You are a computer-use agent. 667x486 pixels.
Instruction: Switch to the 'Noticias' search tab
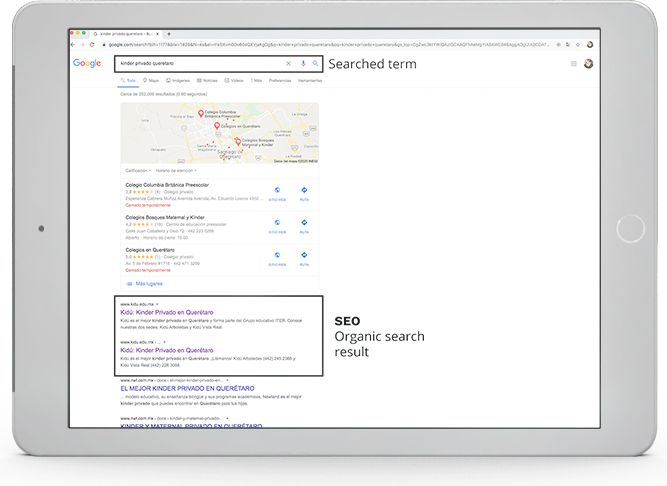click(207, 80)
